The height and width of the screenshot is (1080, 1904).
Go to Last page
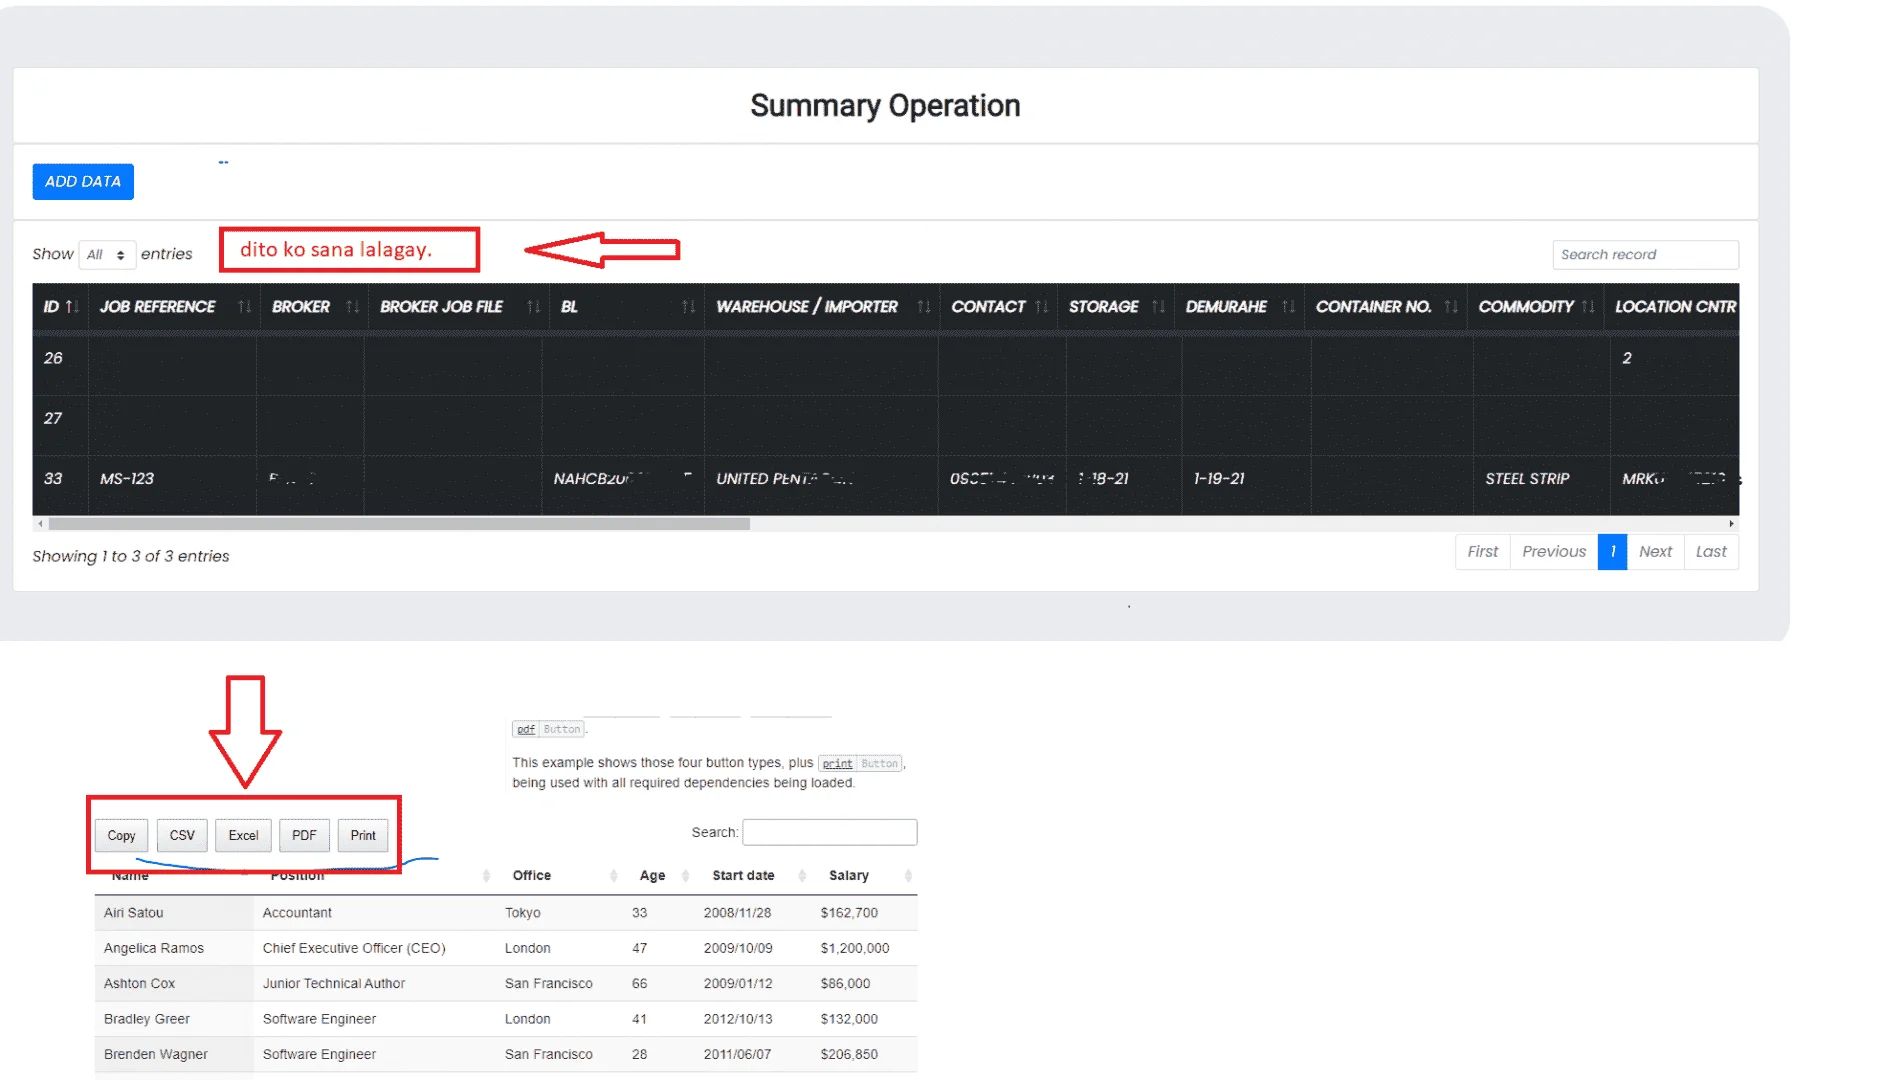click(1711, 552)
